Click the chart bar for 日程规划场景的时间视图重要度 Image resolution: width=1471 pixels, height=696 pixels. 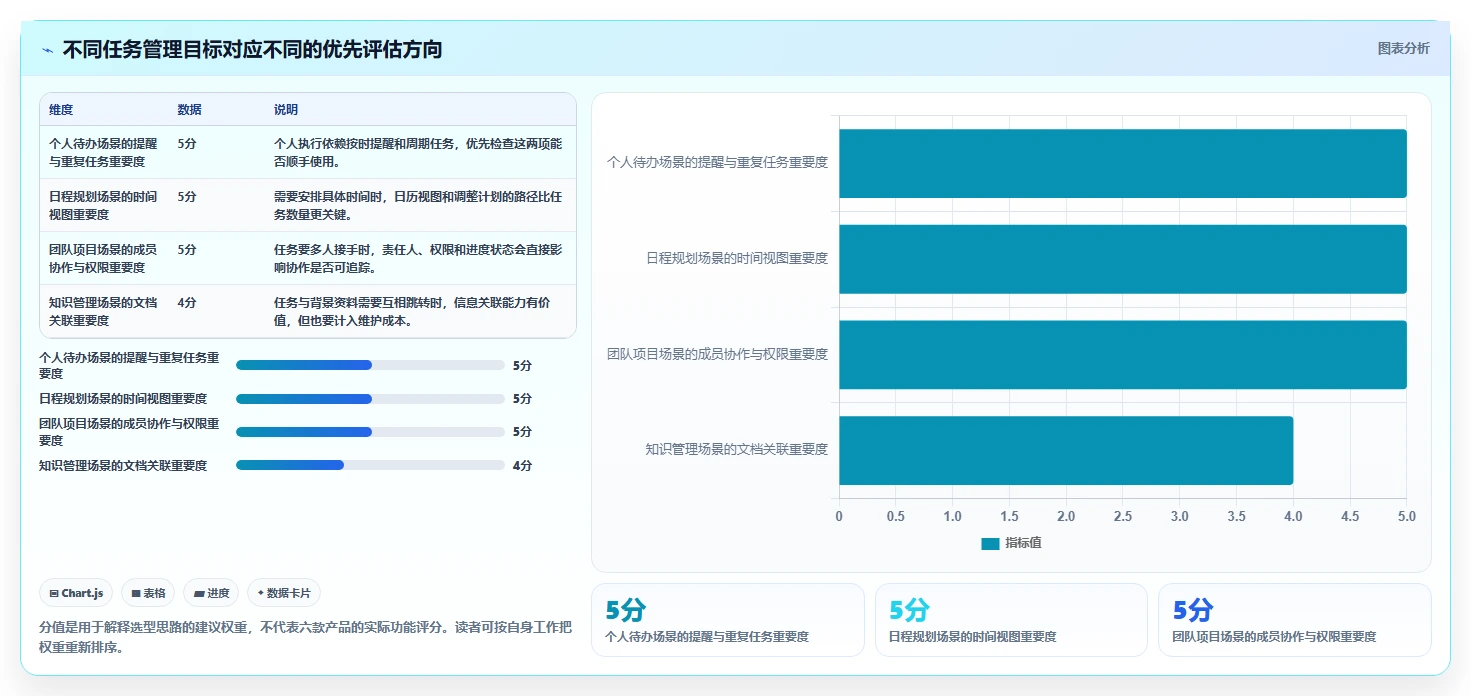click(1123, 259)
